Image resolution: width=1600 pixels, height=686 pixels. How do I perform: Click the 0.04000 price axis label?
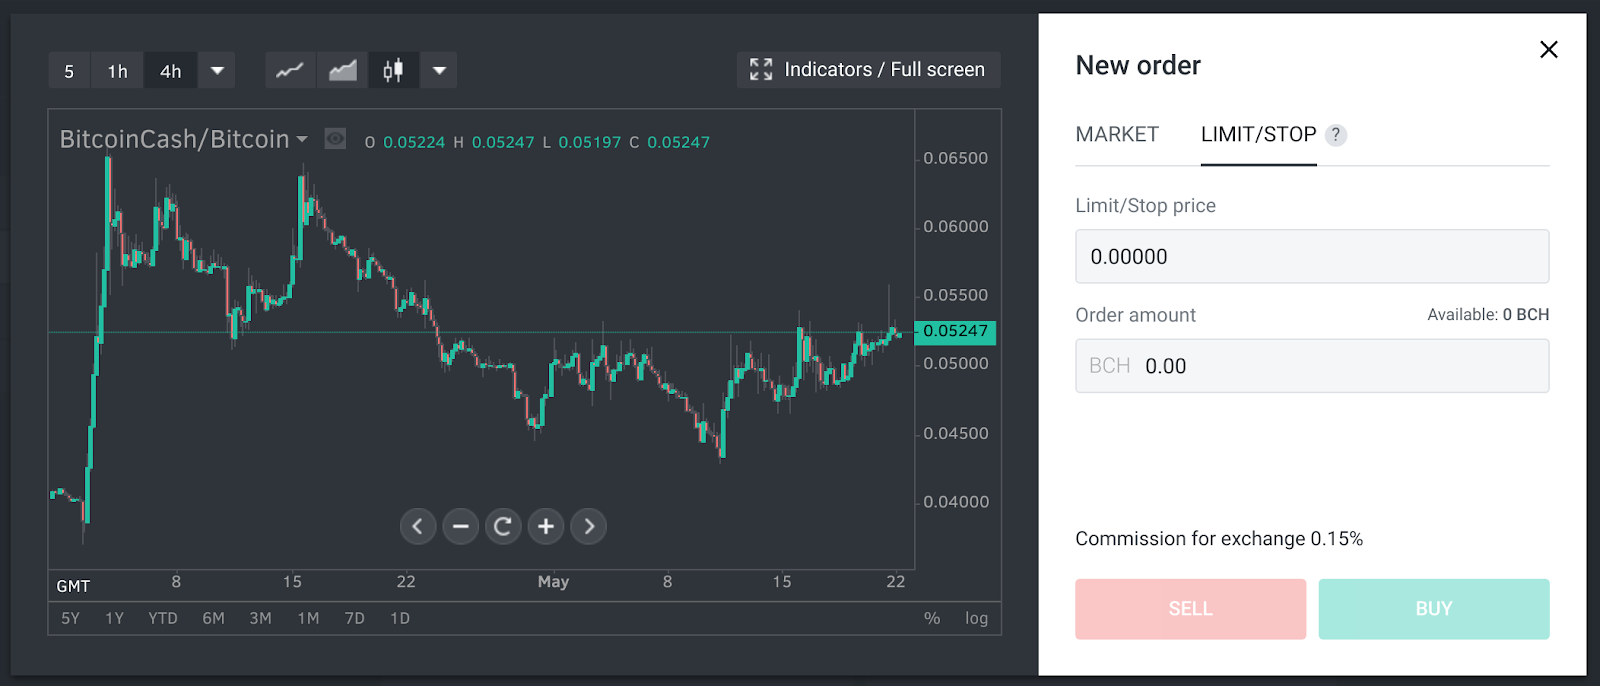[x=955, y=502]
